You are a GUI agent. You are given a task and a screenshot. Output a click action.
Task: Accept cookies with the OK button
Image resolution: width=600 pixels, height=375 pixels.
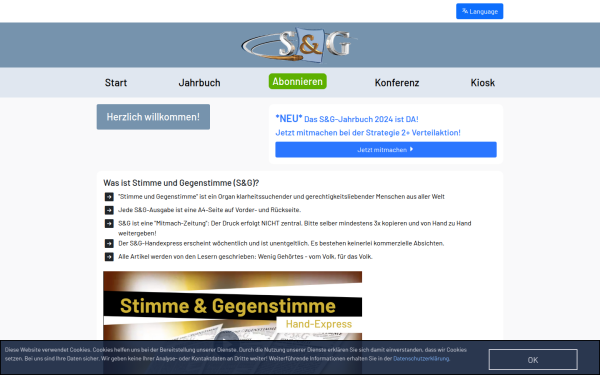tap(533, 360)
